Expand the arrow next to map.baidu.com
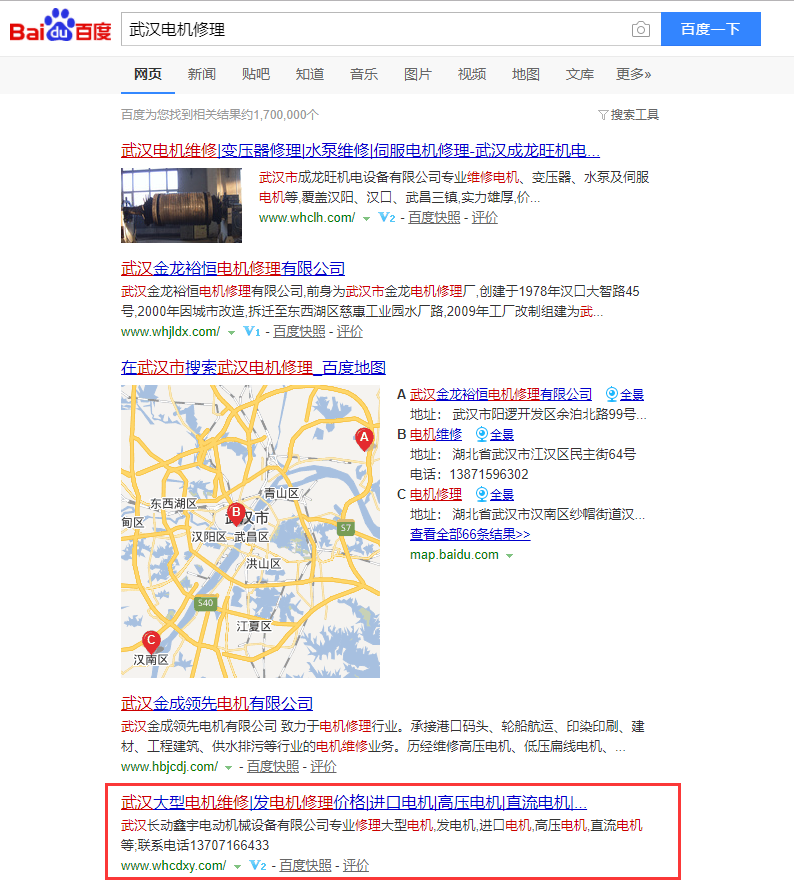Screen dimensions: 794x887 click(509, 556)
